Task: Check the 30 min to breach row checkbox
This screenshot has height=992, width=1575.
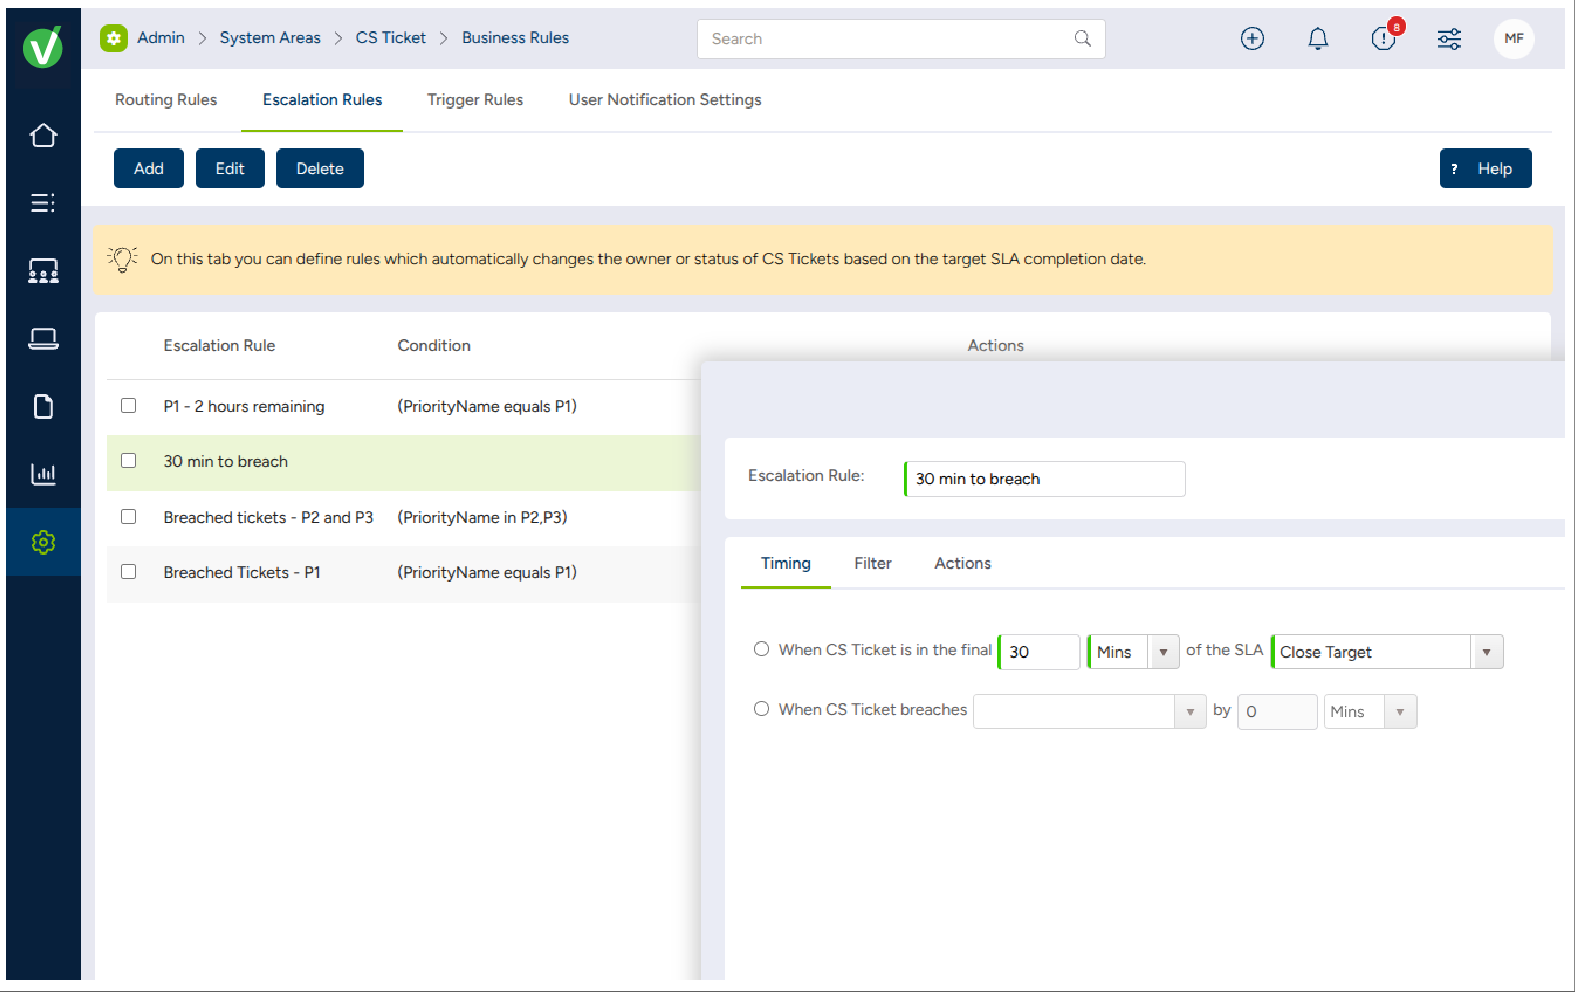Action: click(x=128, y=461)
